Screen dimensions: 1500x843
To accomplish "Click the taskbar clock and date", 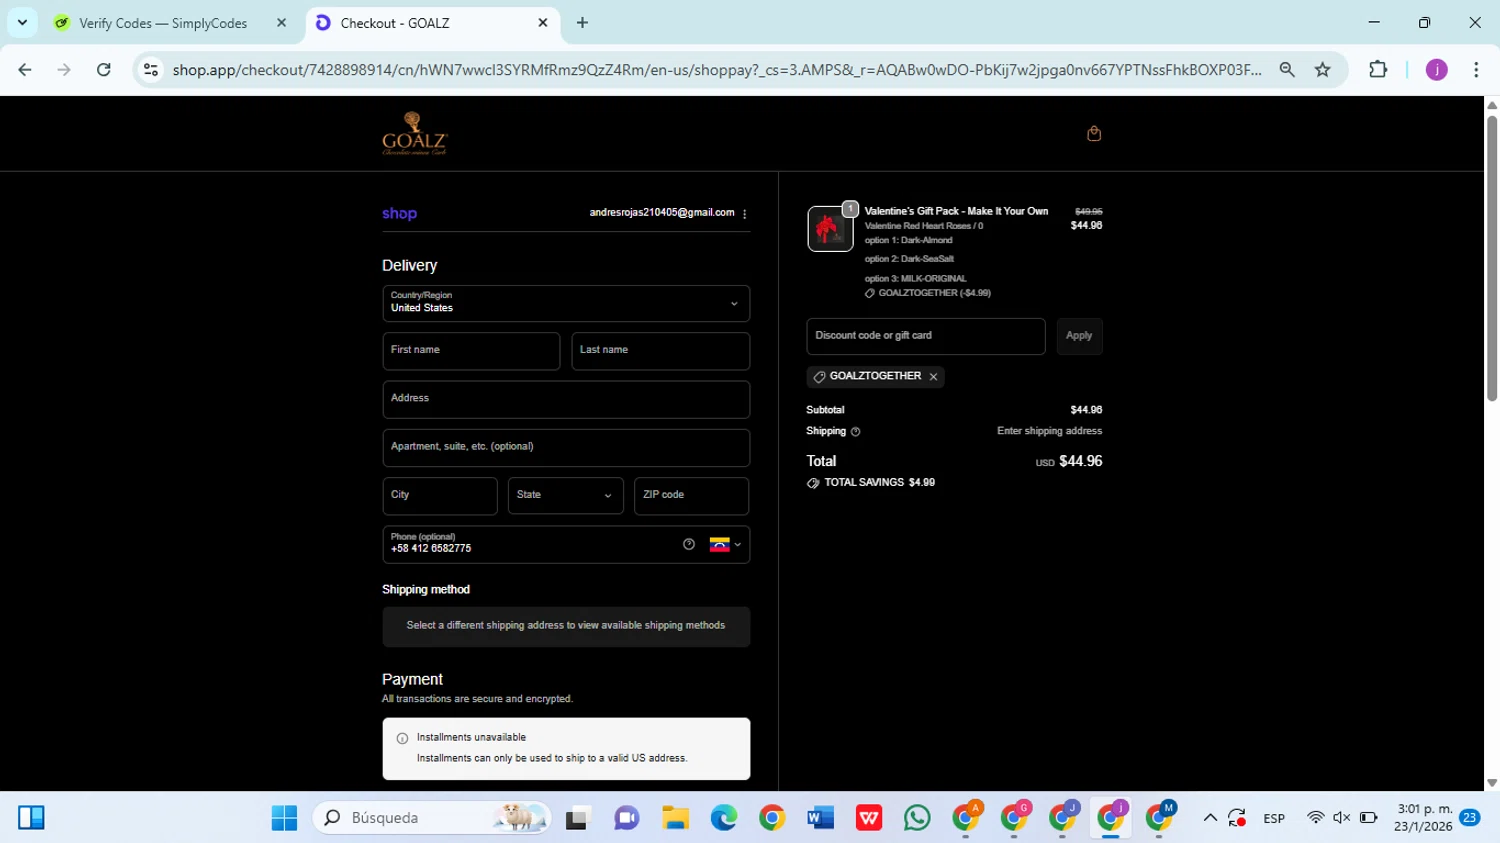I will click(1424, 818).
